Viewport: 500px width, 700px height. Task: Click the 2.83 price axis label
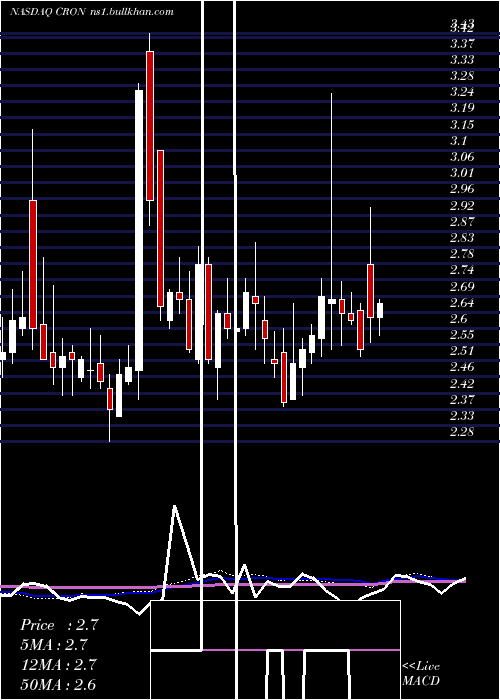pos(462,238)
